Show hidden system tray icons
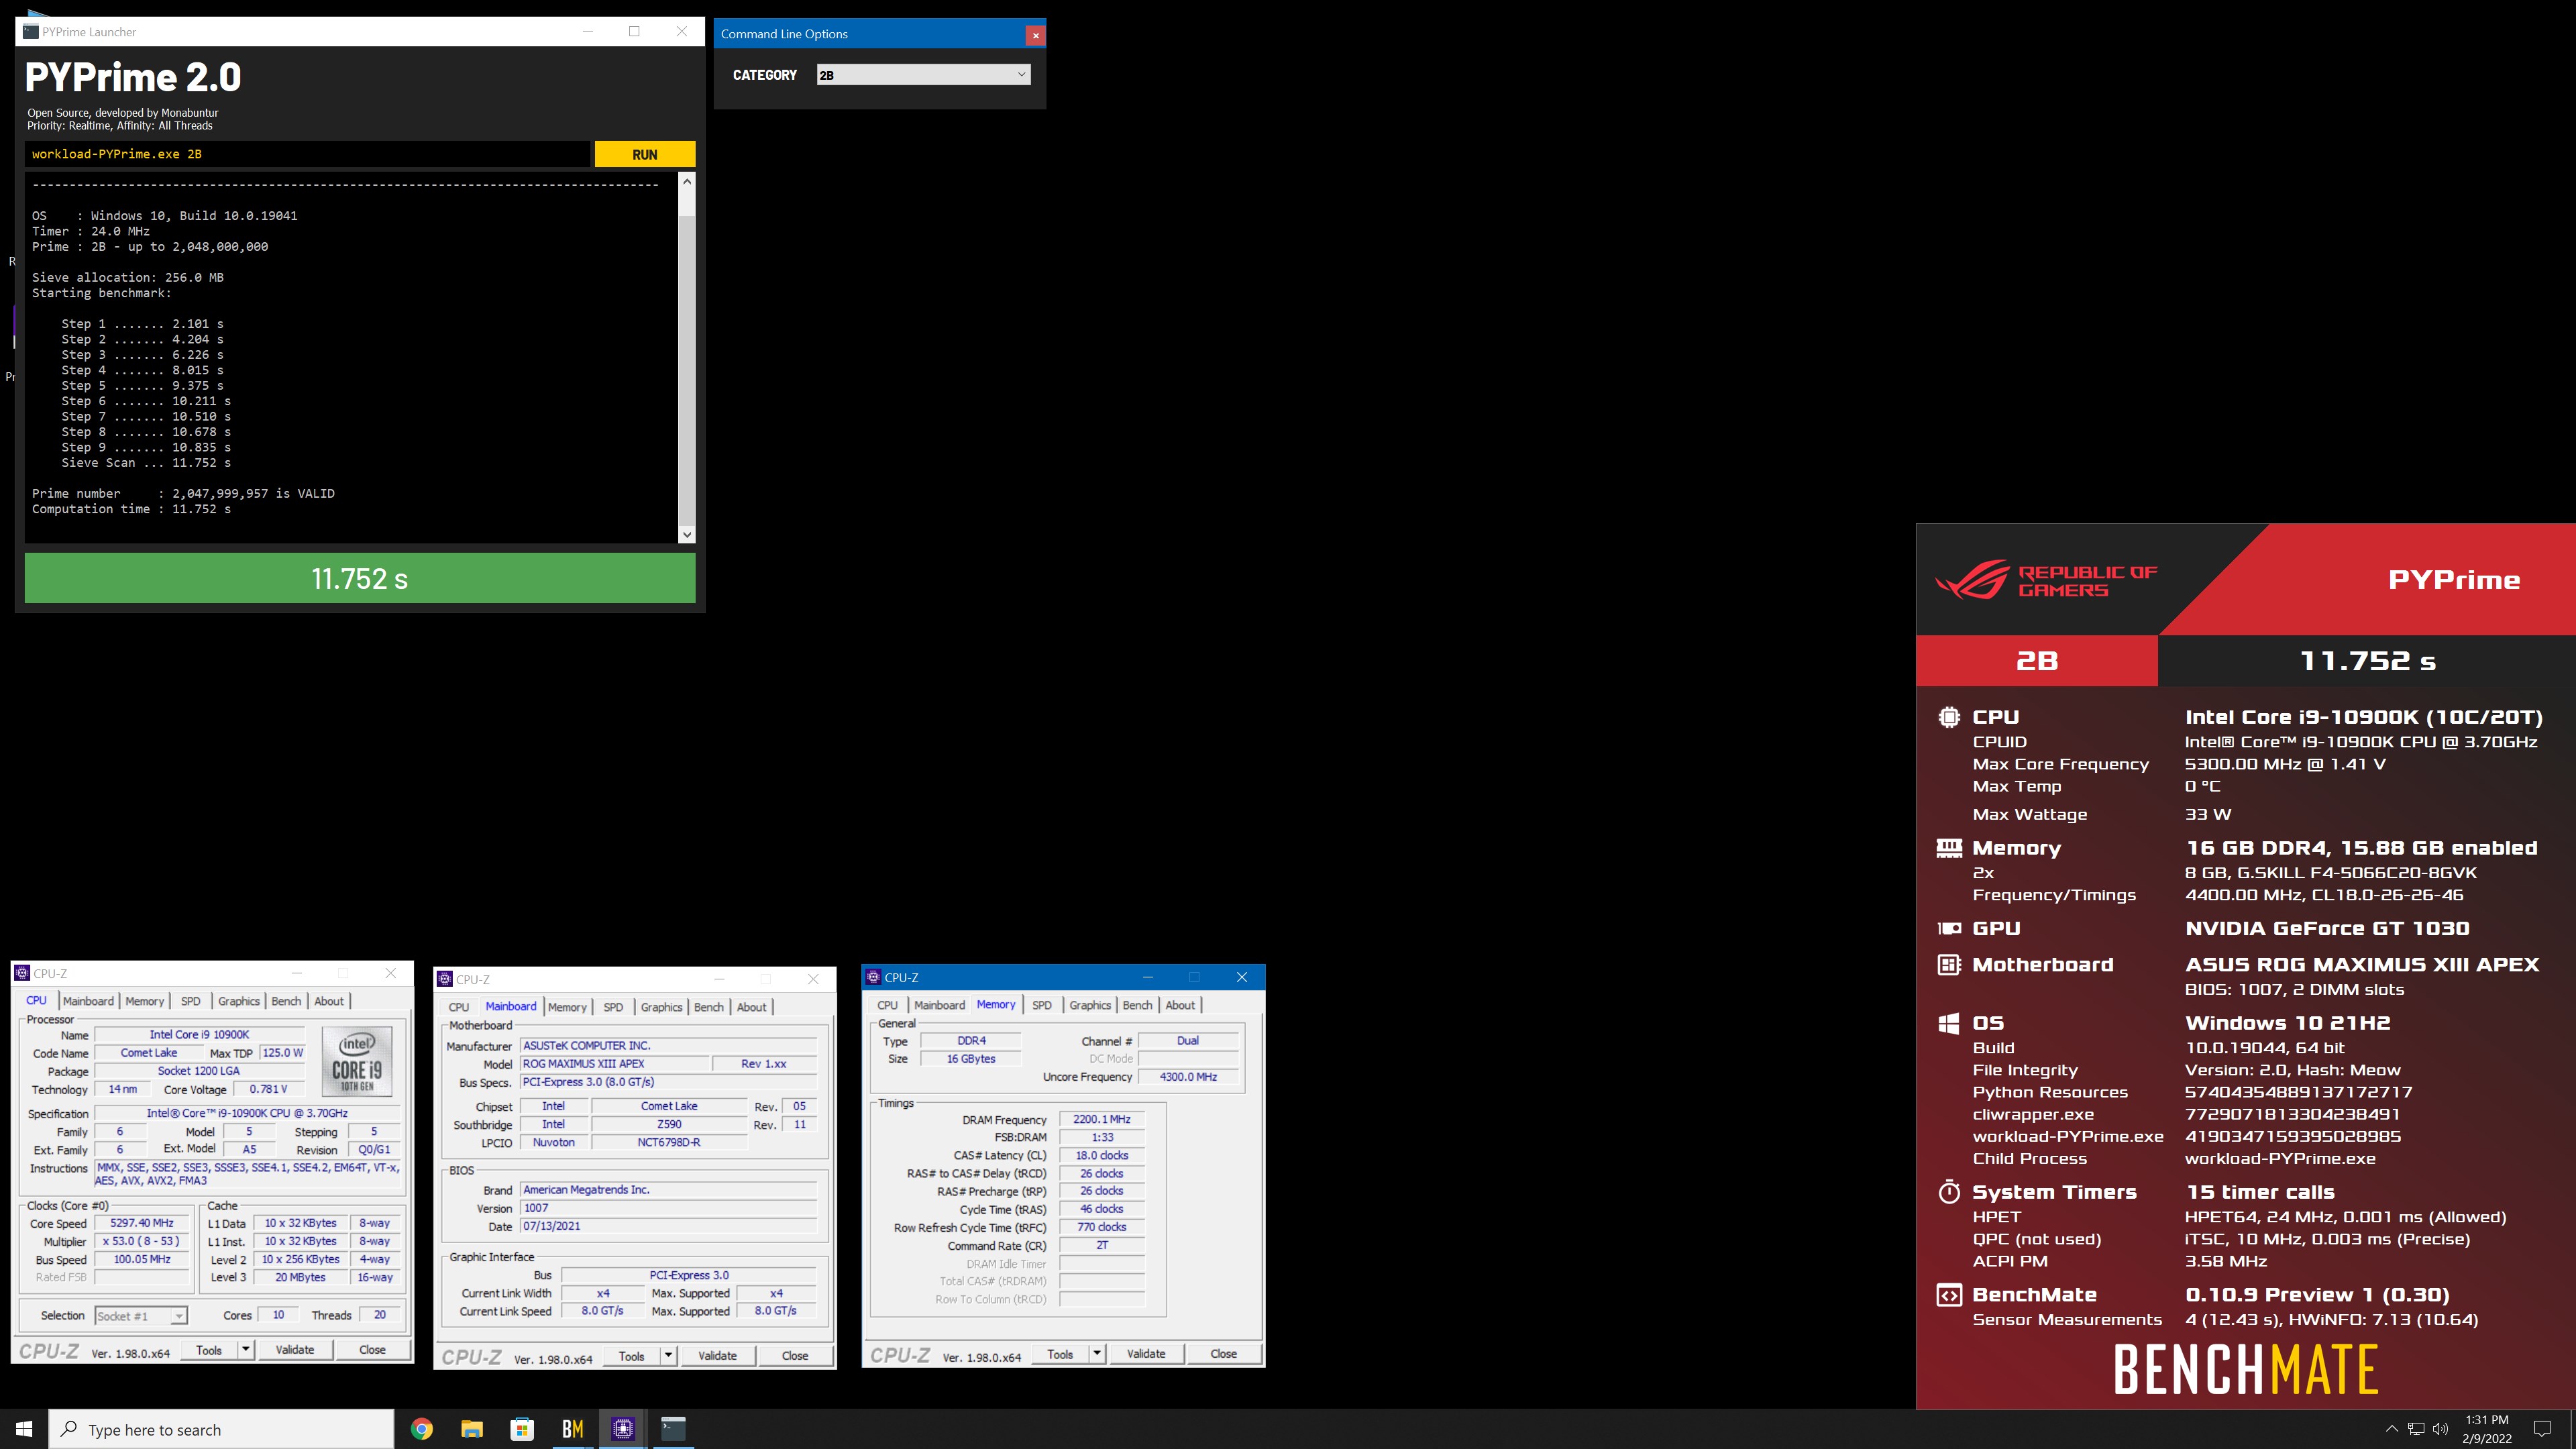 coord(2391,1430)
